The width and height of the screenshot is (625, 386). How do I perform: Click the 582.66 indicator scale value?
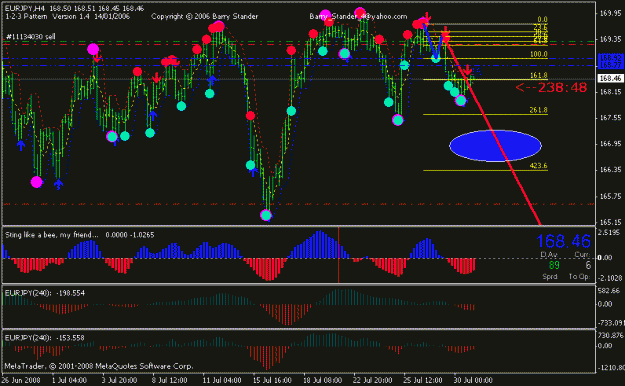pos(609,291)
